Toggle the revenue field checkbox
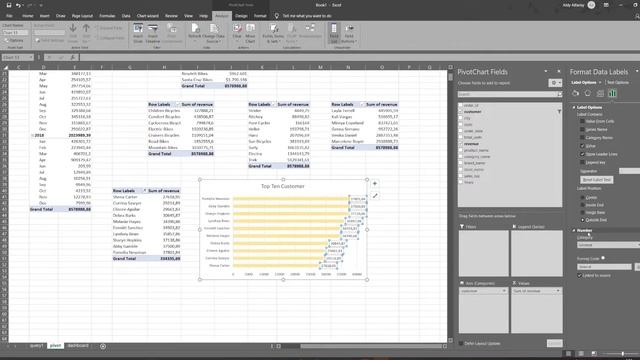This screenshot has height=360, width=640. tap(461, 144)
